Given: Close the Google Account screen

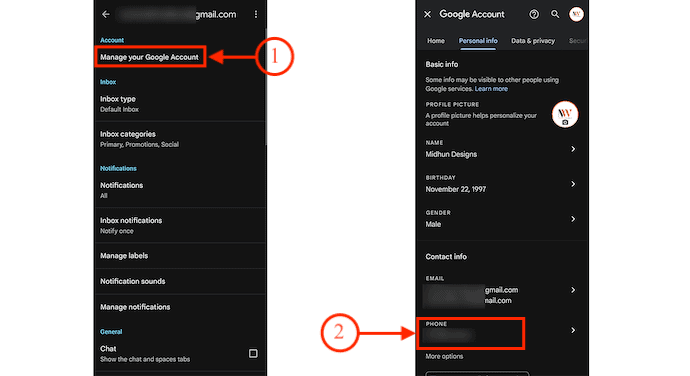Looking at the screenshot, I should coord(427,15).
